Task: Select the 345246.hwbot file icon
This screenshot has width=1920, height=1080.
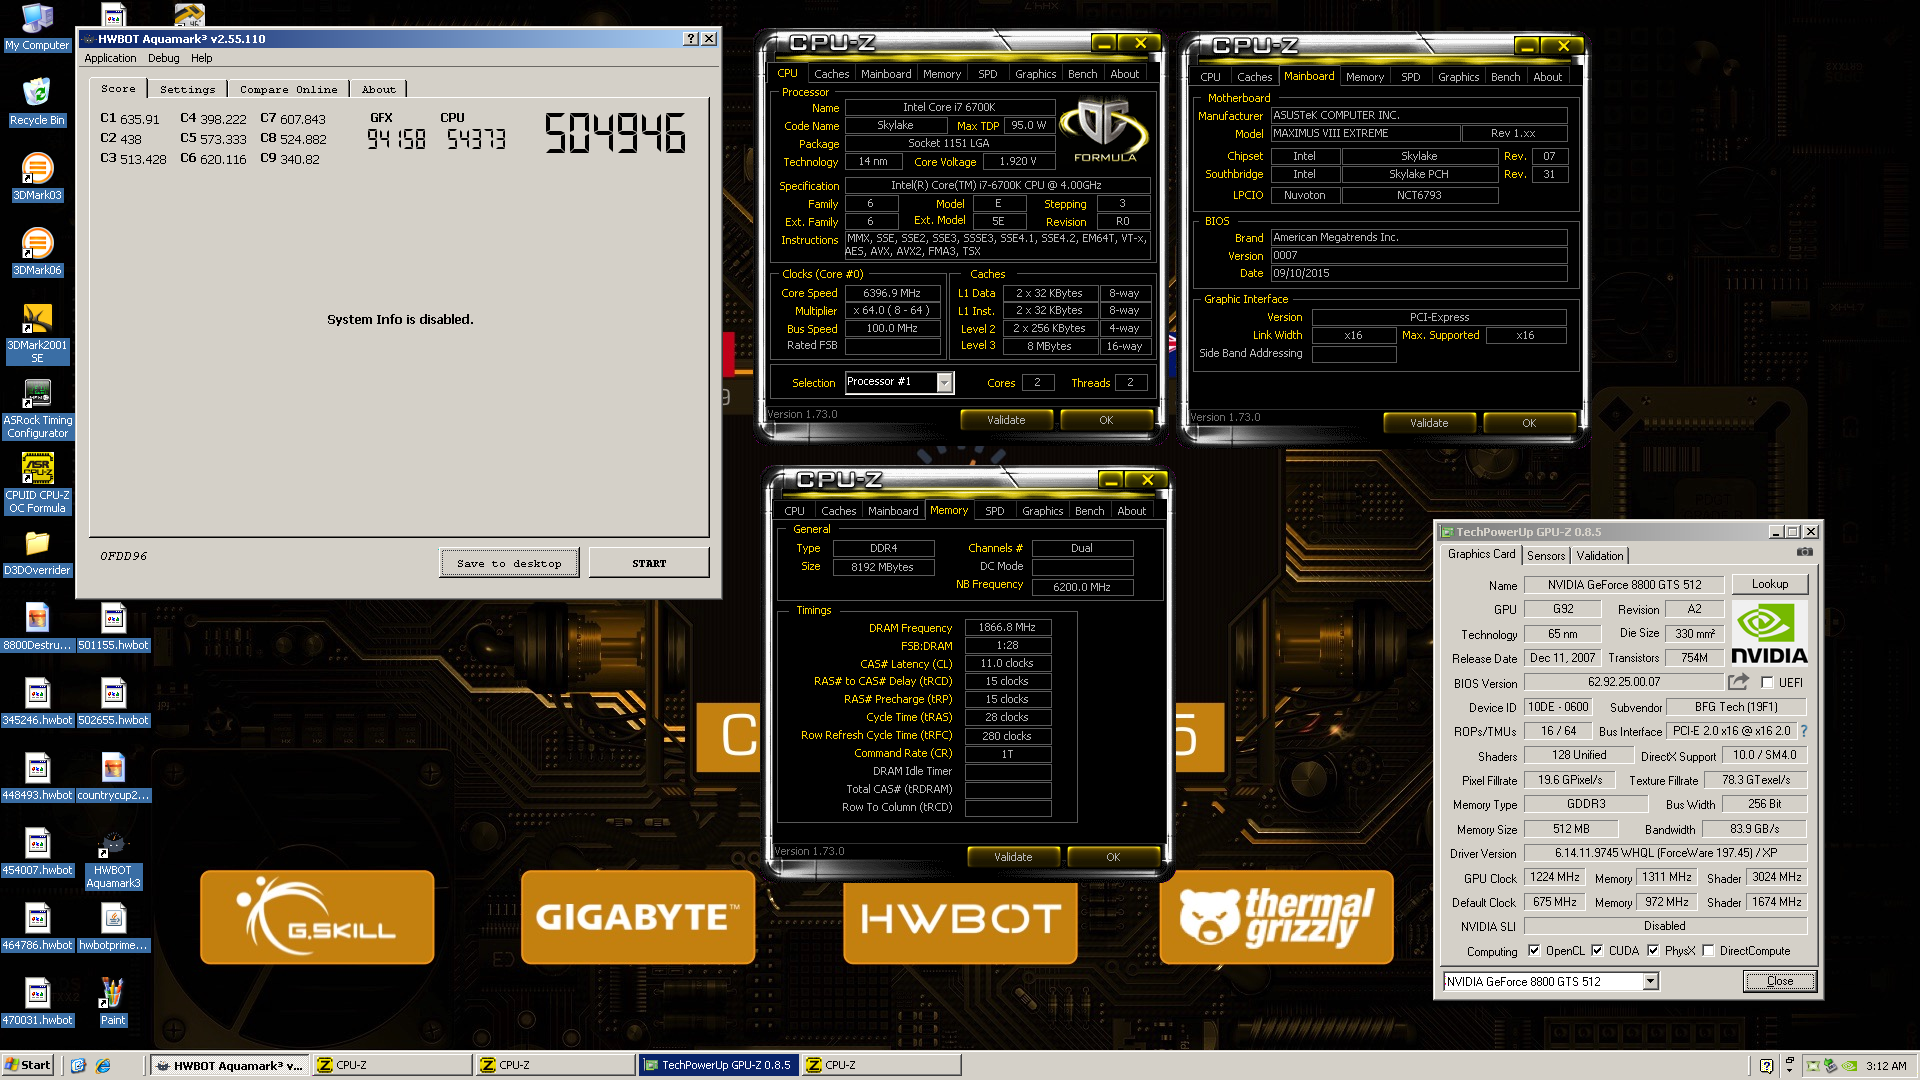Action: pos(37,702)
